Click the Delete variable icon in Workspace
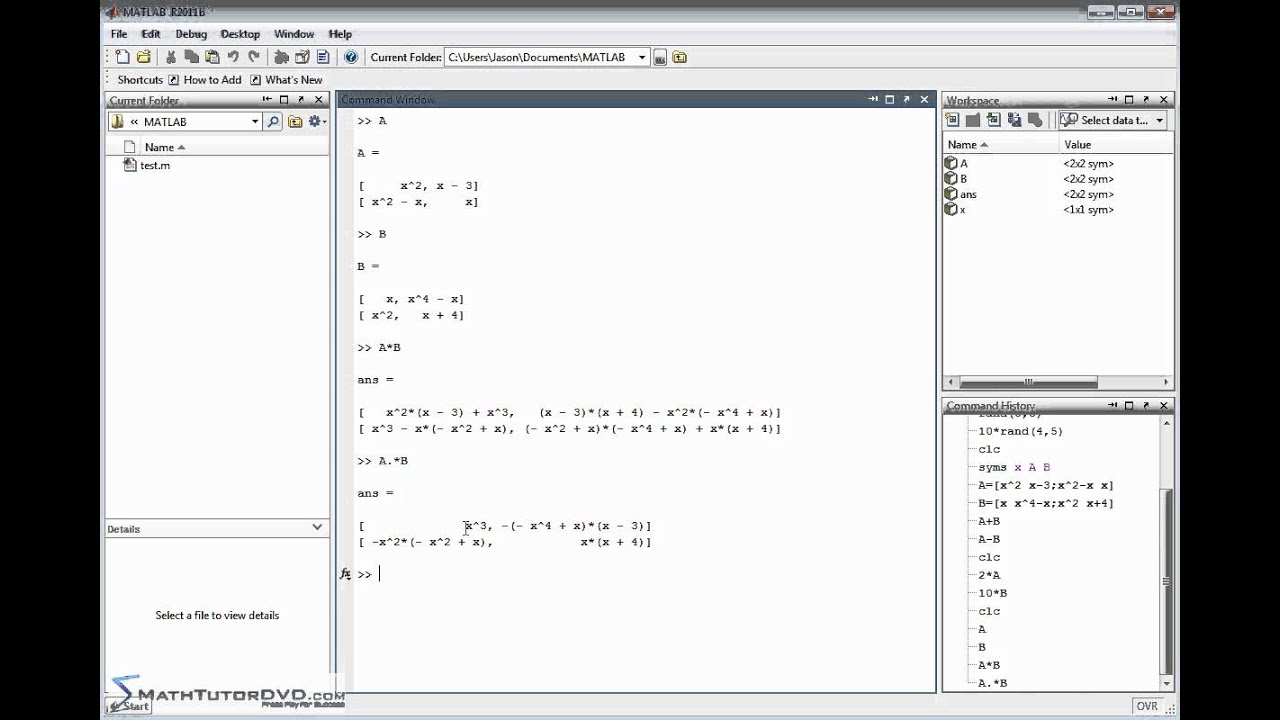Screen dimensions: 1280x720 [1035, 120]
